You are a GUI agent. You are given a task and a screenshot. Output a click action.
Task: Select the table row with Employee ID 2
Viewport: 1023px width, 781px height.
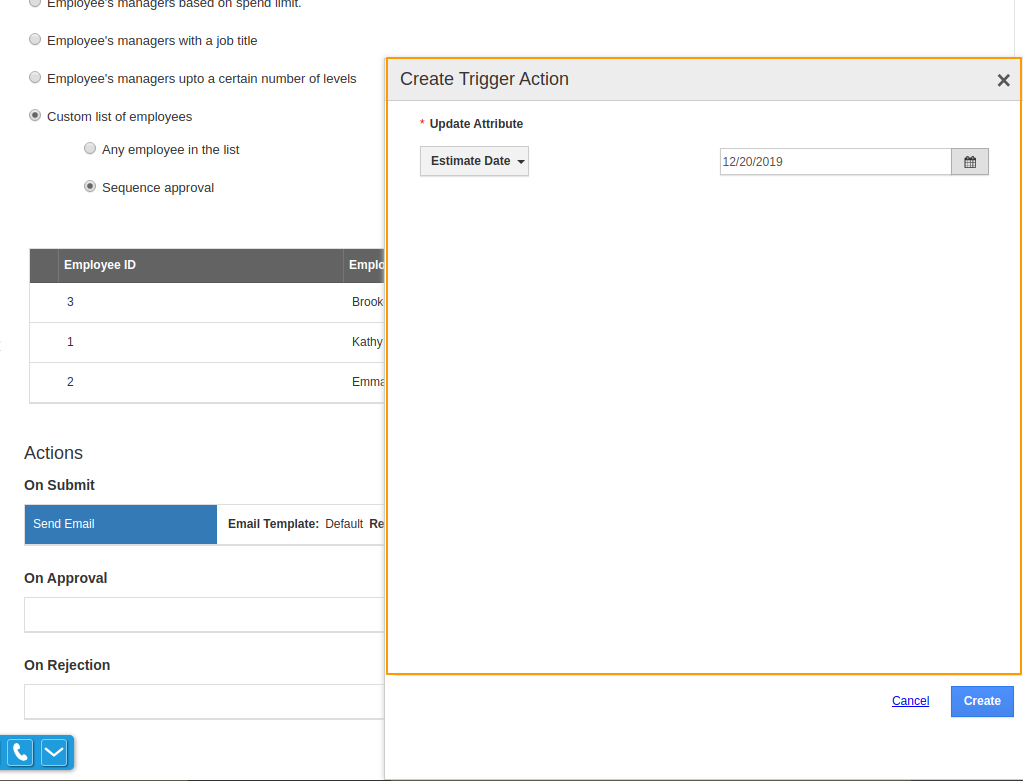tap(200, 382)
